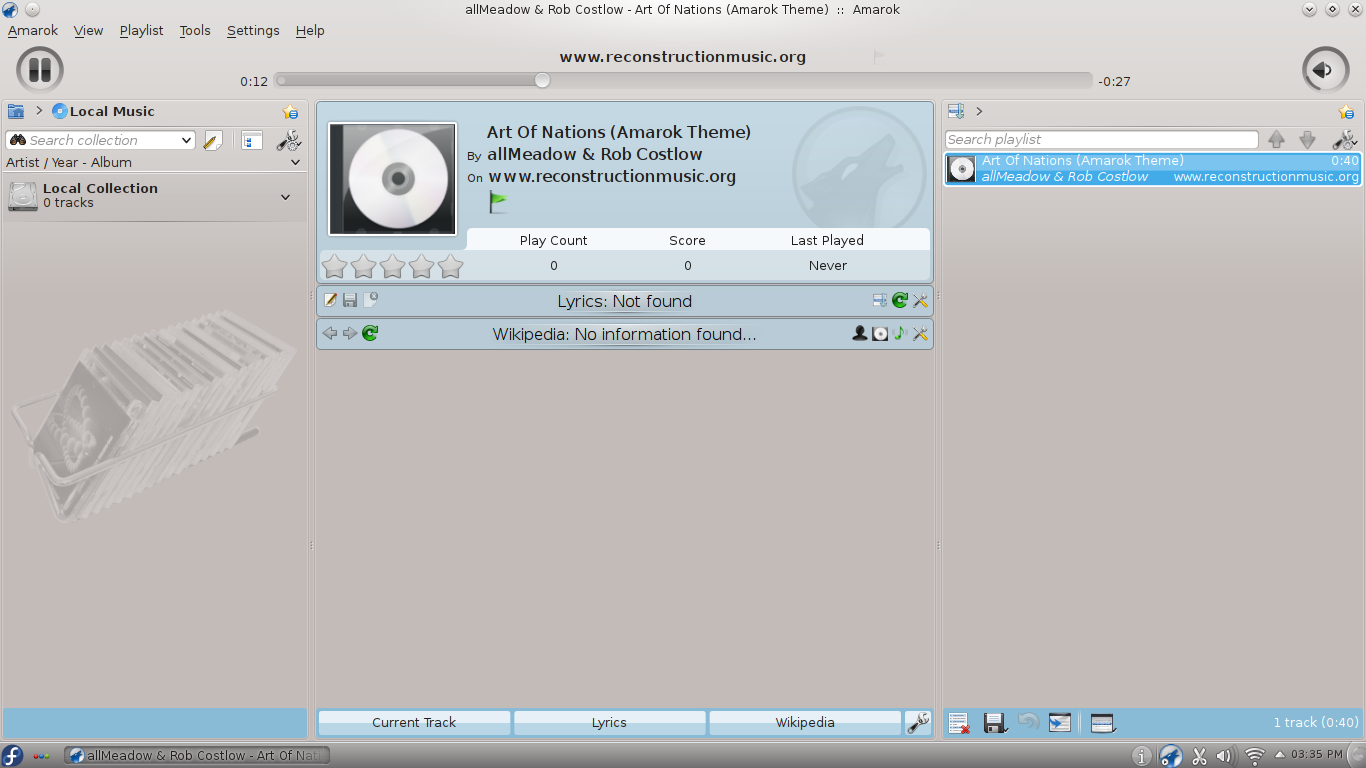Click the Lyrics: Not found header
1366x768 pixels.
click(625, 301)
